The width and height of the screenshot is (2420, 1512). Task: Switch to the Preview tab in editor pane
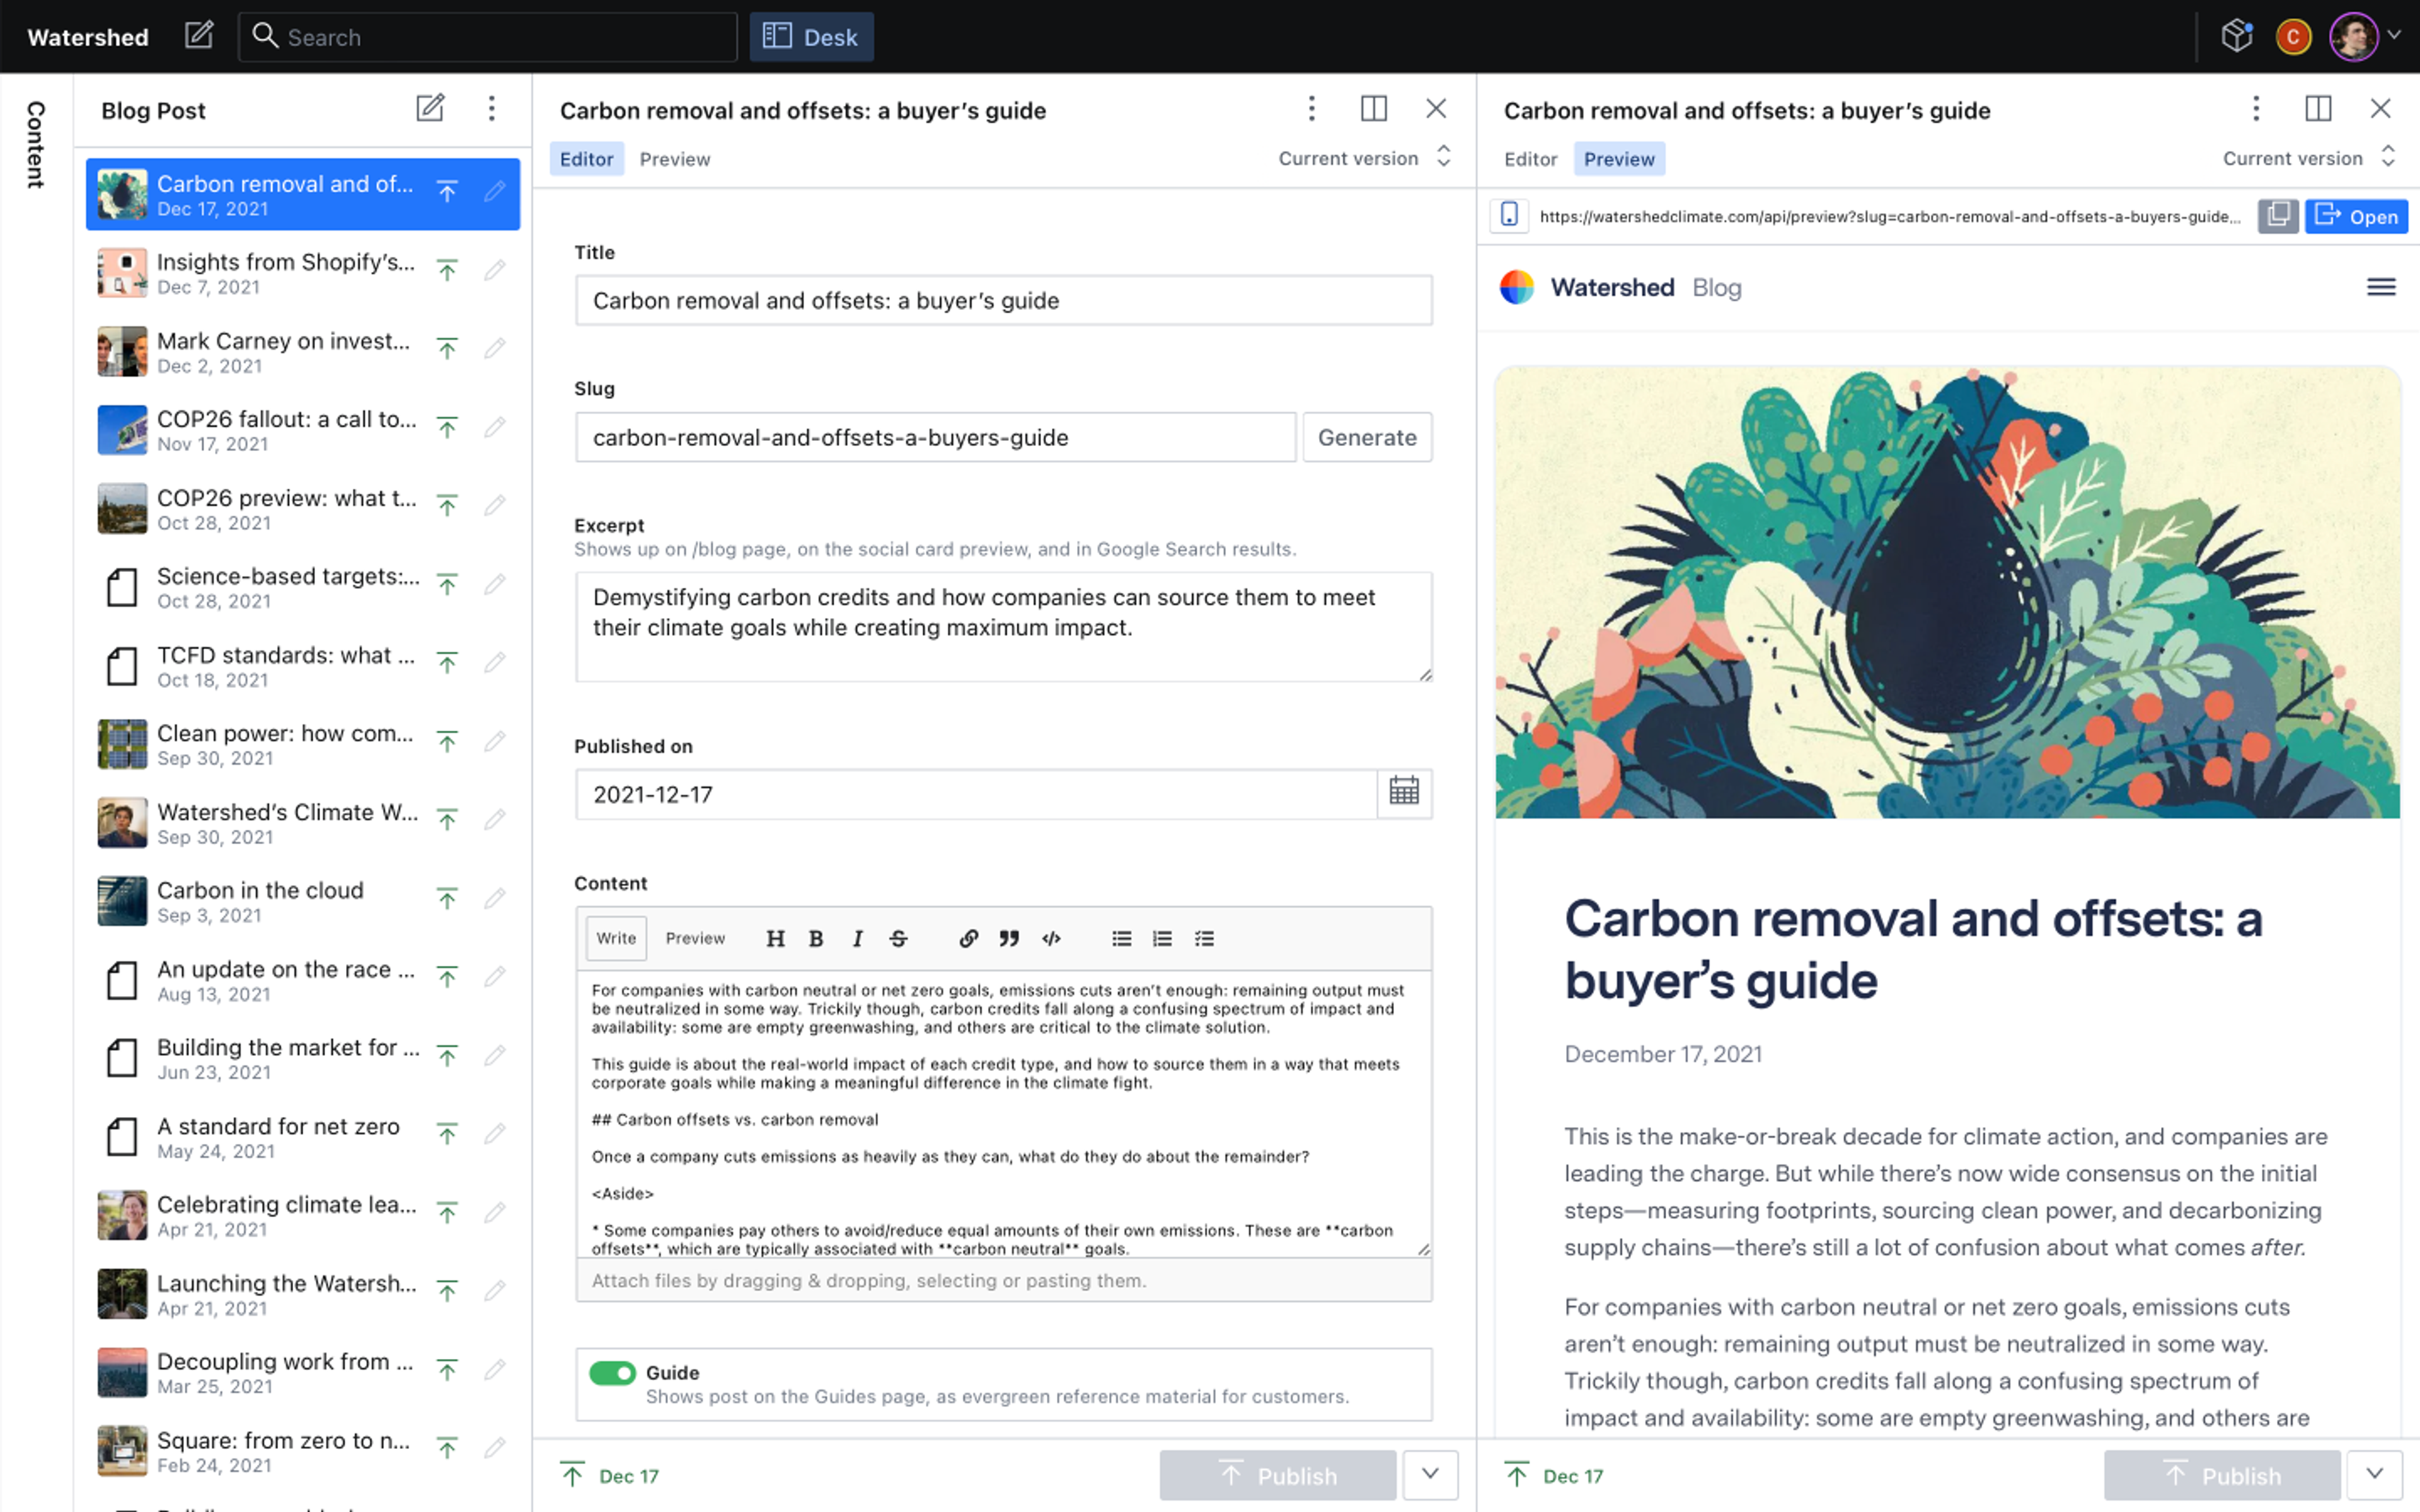pos(675,159)
